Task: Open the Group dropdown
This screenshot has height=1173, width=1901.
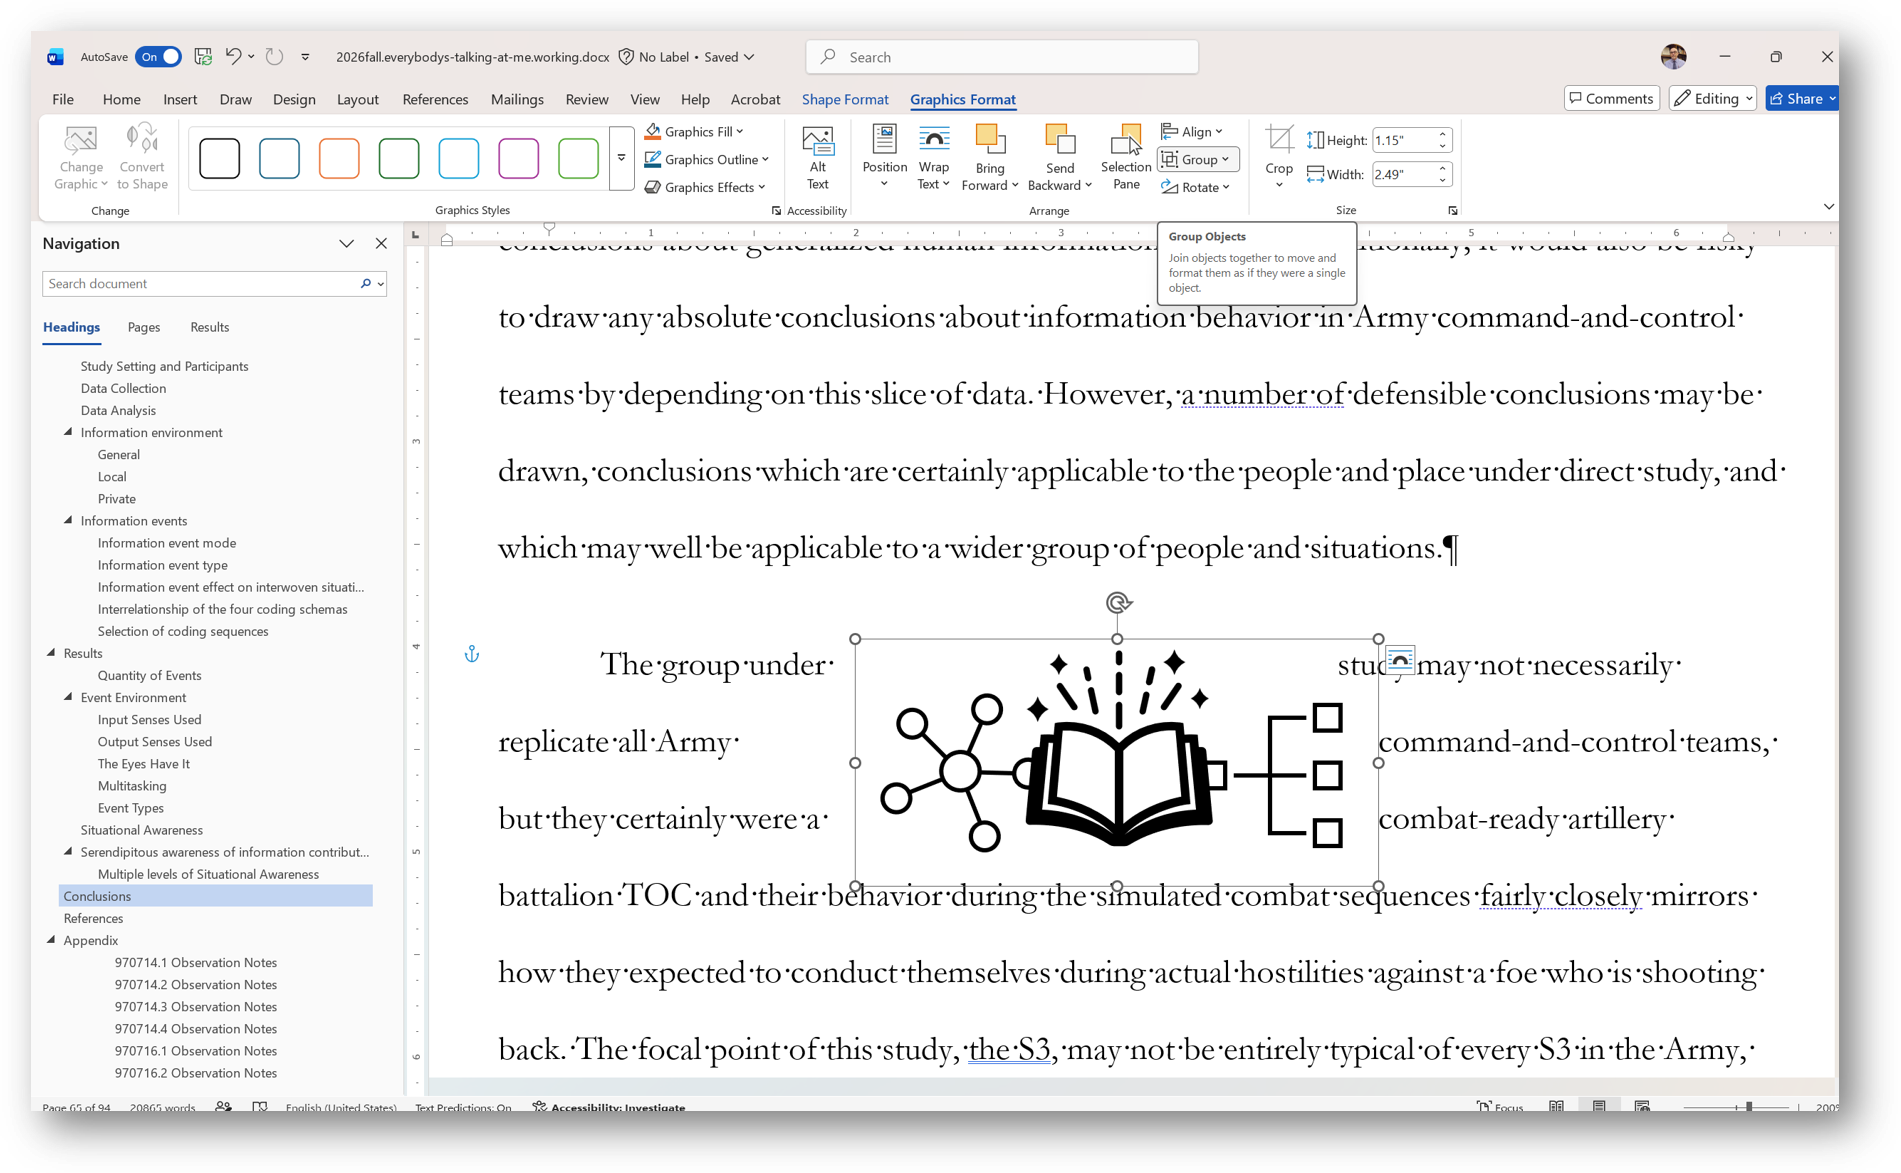Action: point(1198,159)
